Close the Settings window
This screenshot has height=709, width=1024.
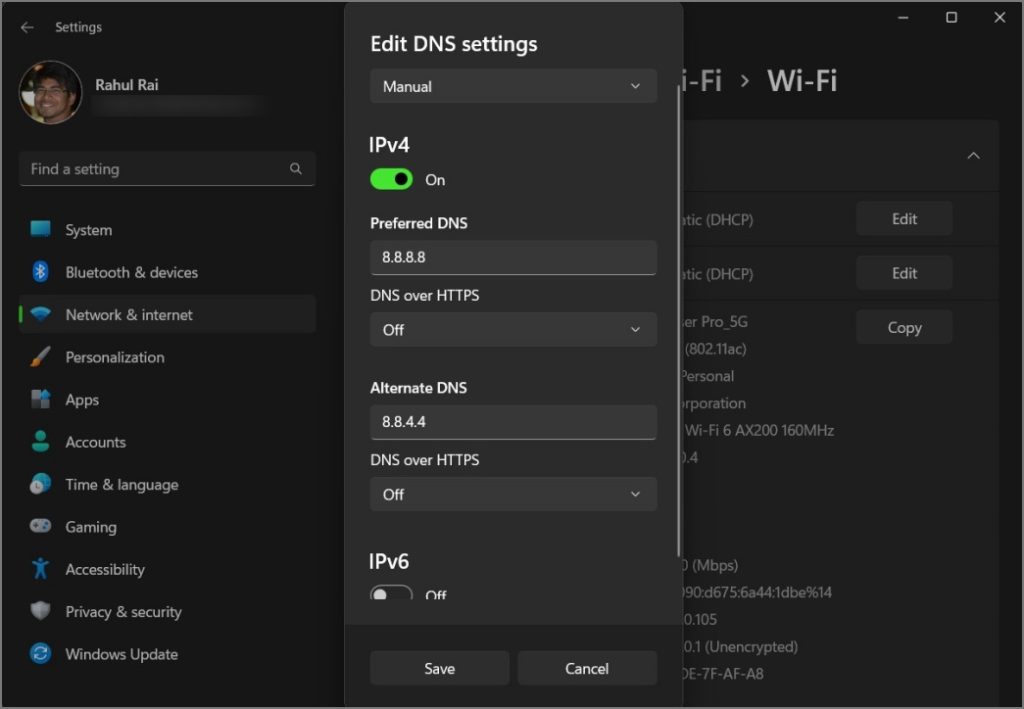point(1000,18)
